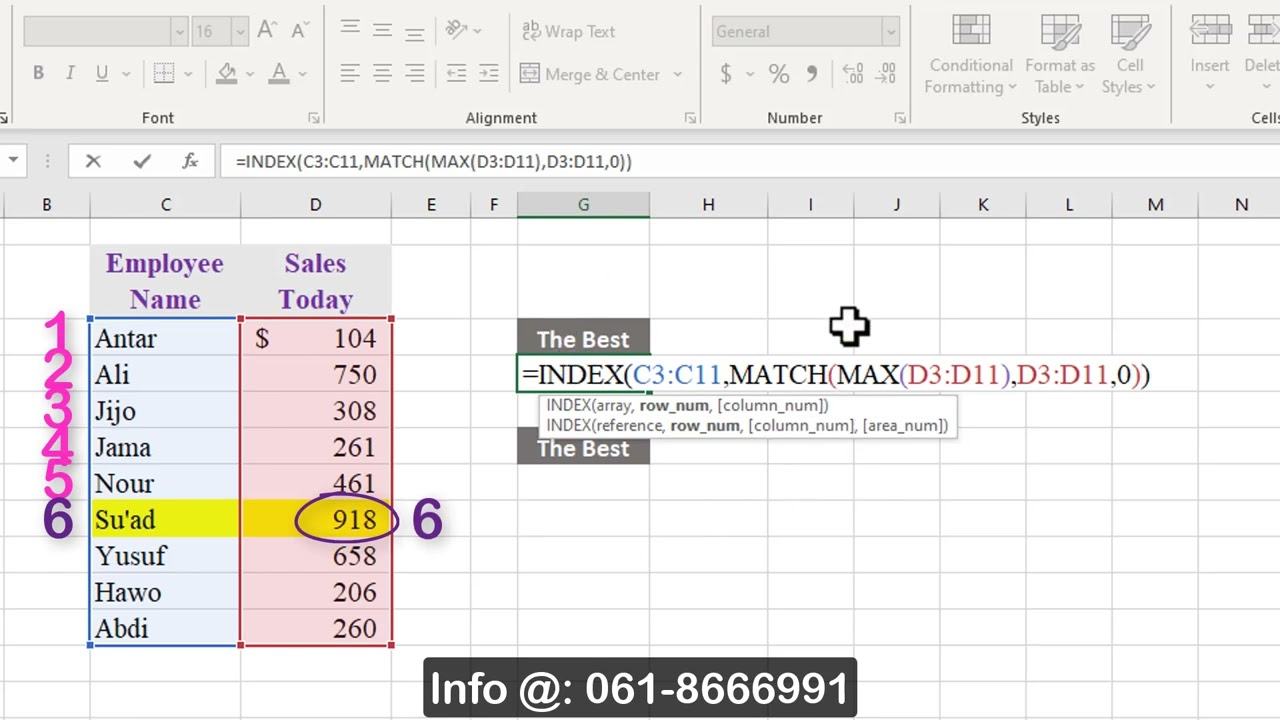Apply Percent Style
1280x720 pixels.
point(779,74)
